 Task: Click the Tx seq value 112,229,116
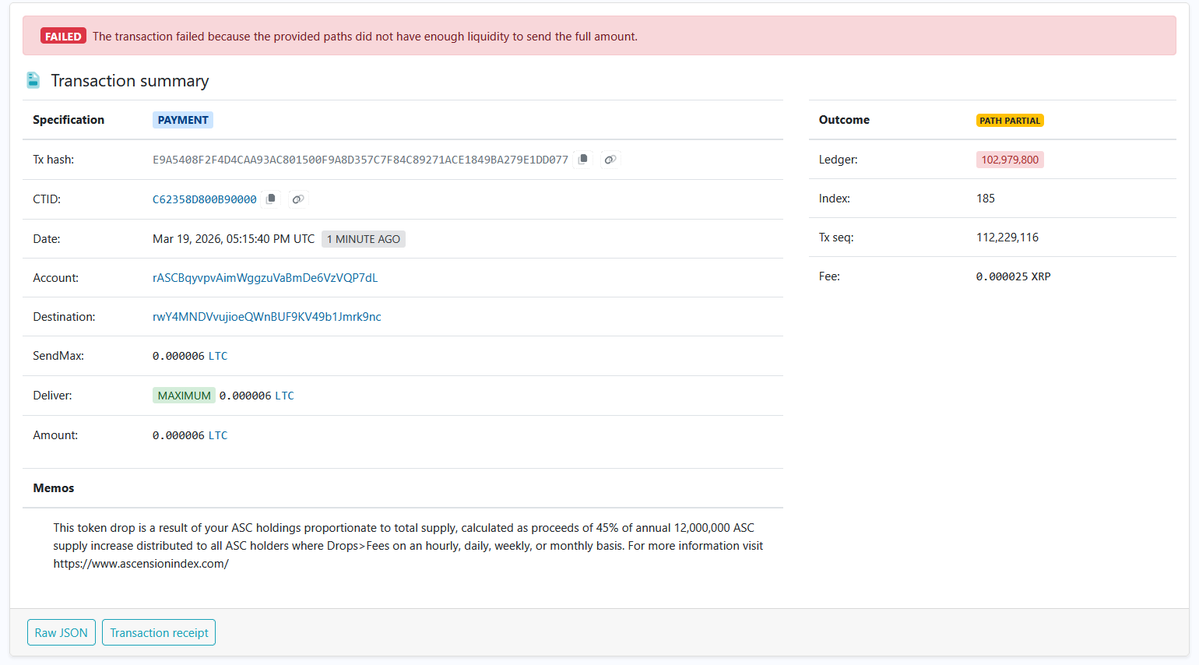coord(1007,238)
